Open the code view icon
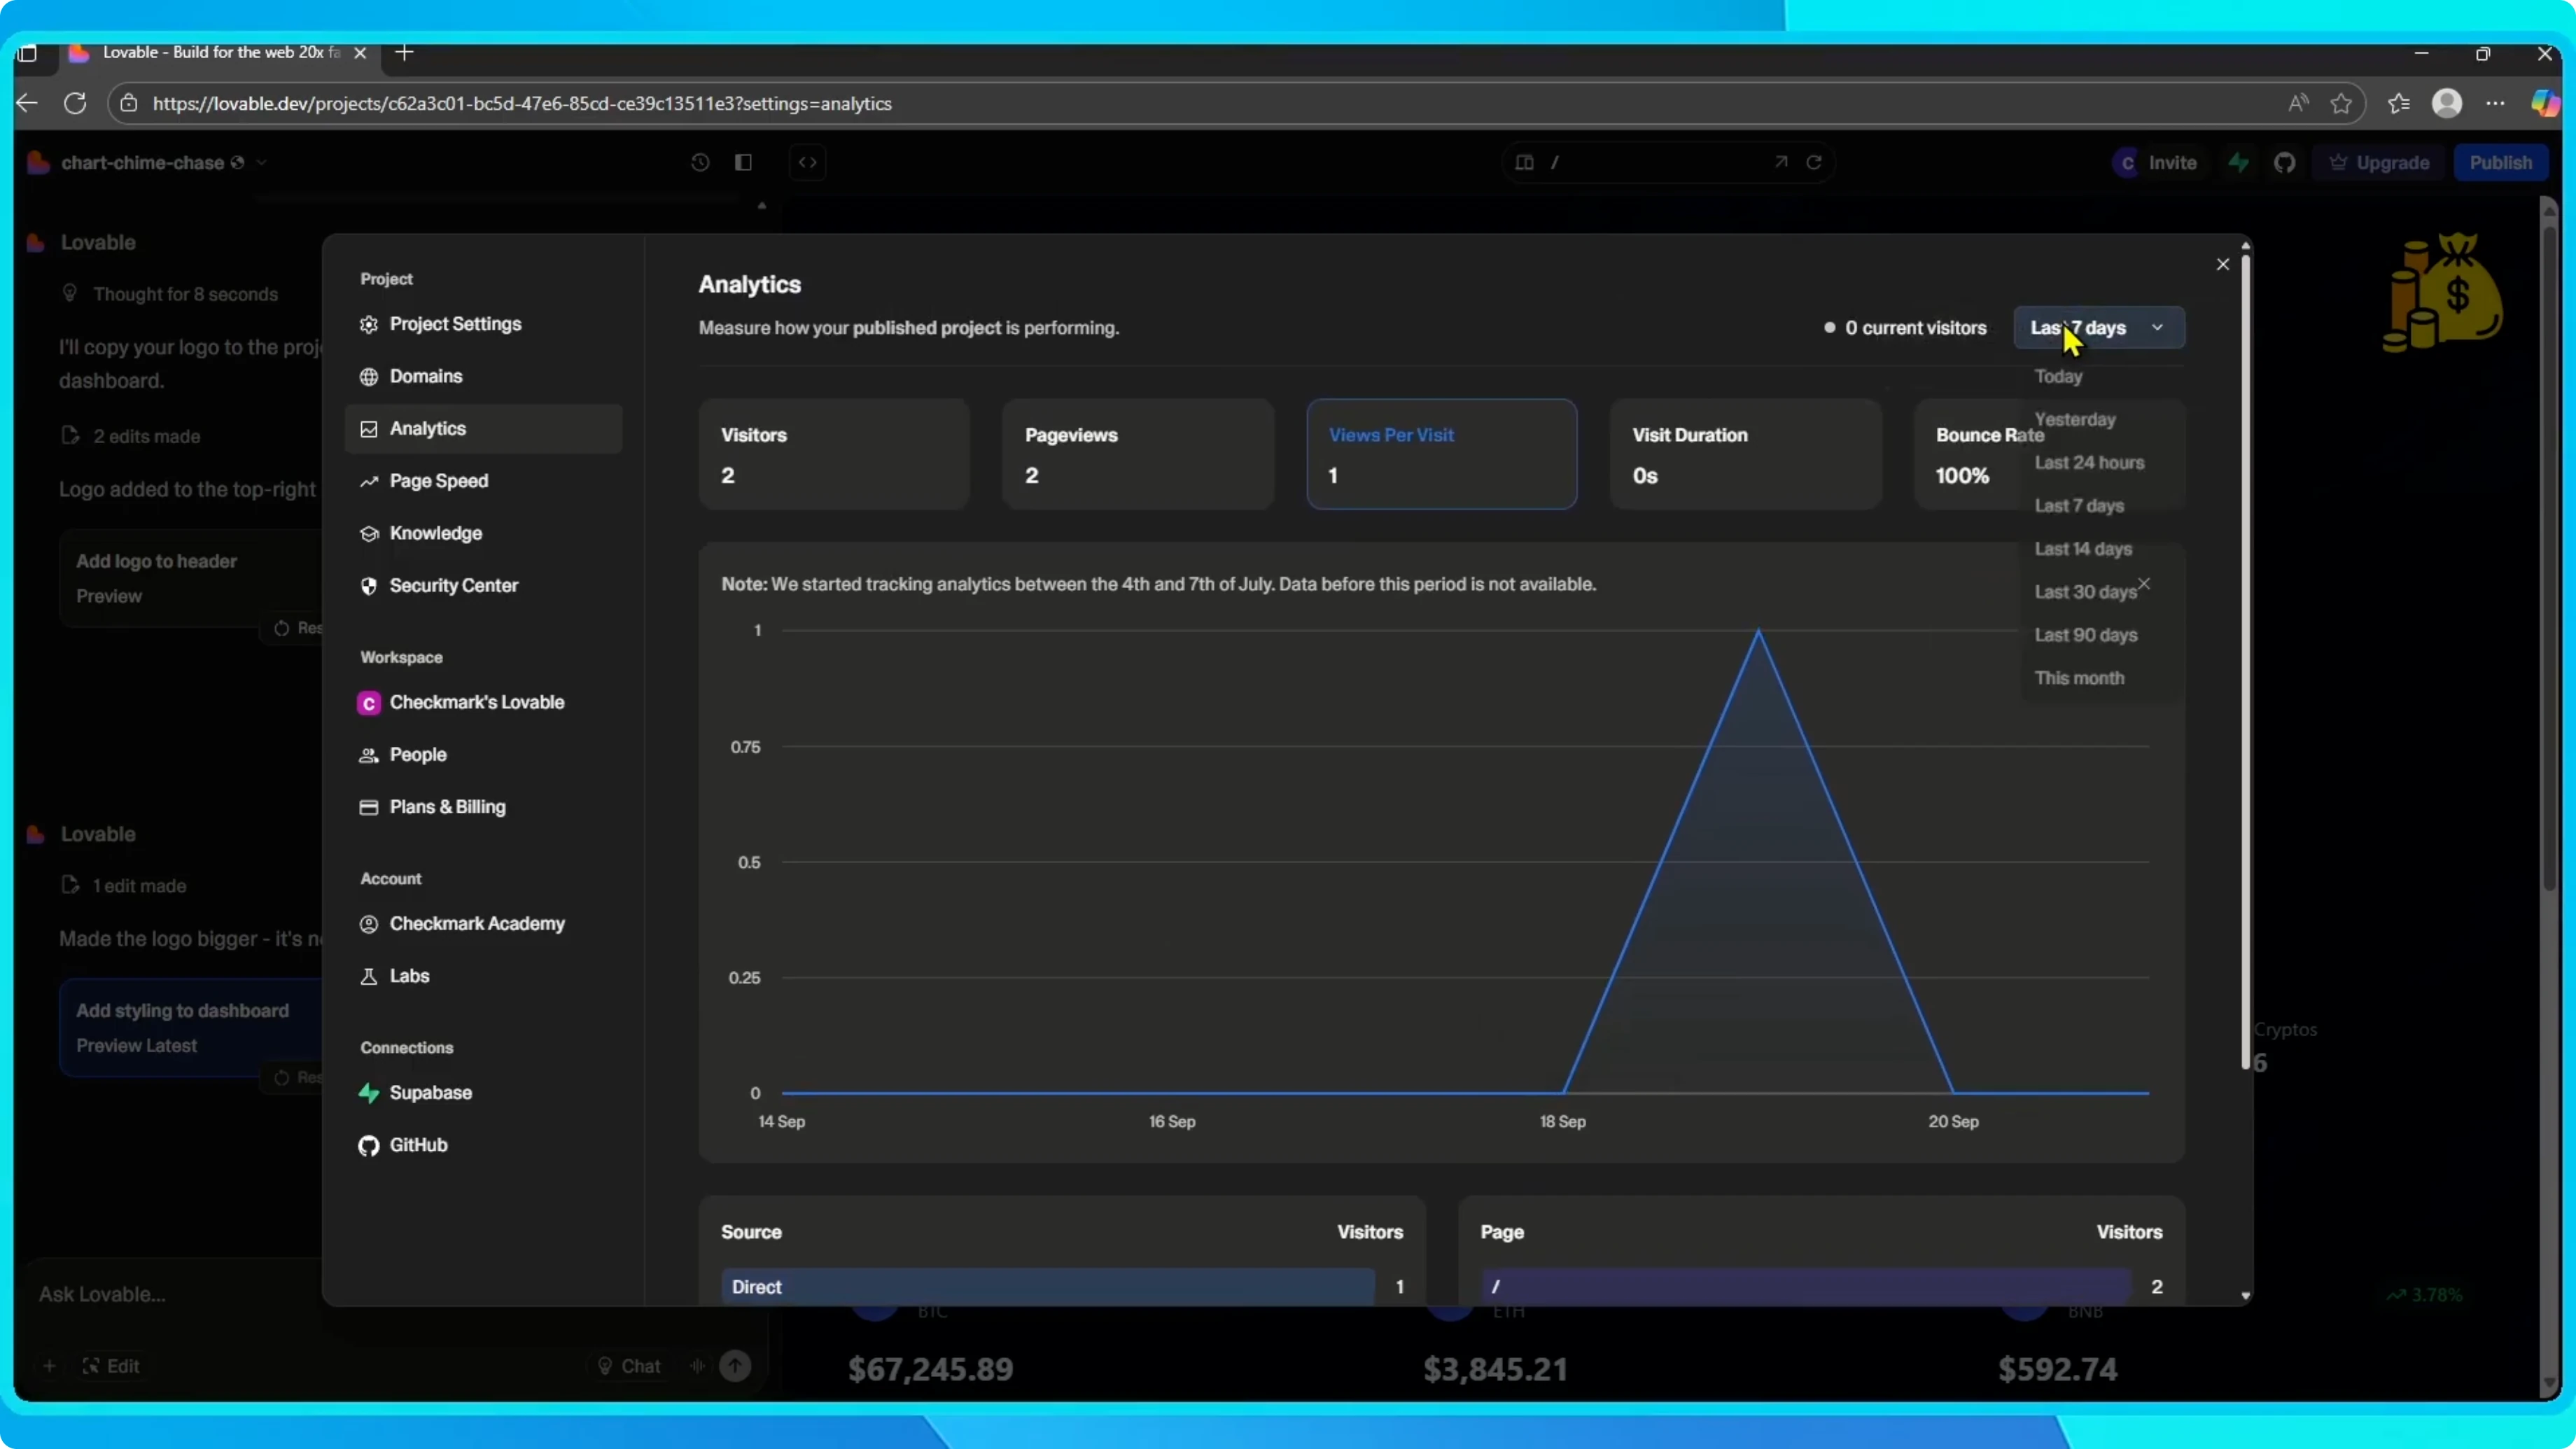 click(808, 162)
